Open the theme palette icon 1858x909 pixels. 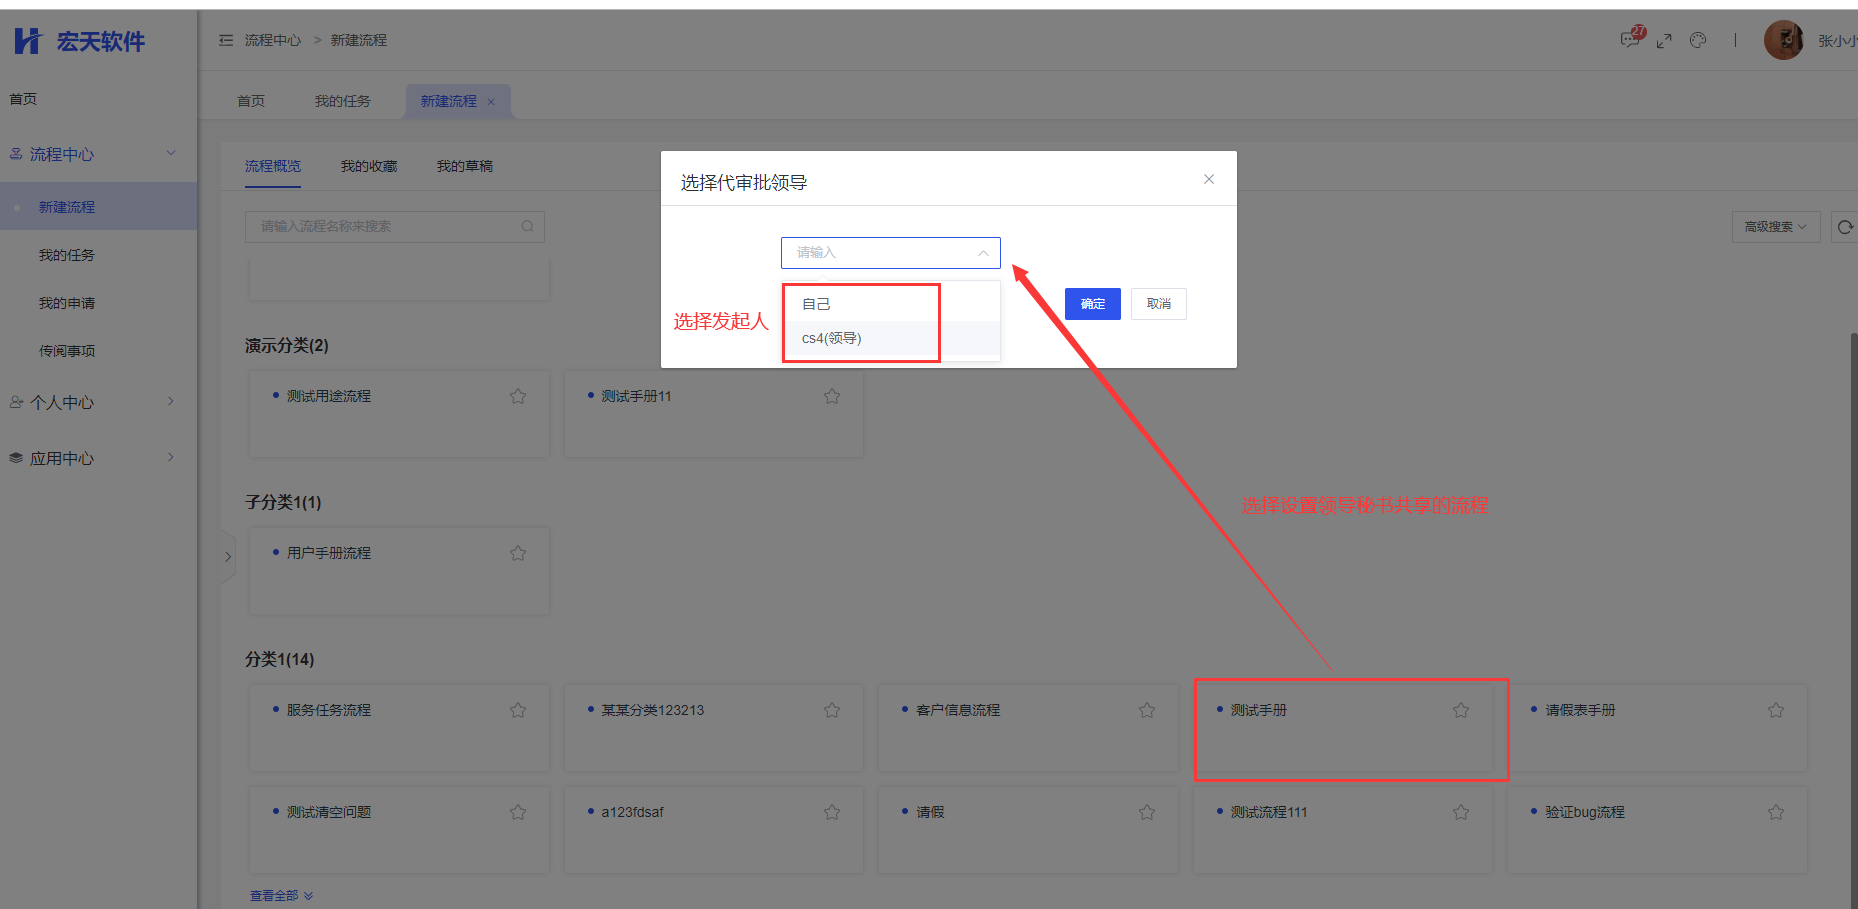(x=1698, y=41)
